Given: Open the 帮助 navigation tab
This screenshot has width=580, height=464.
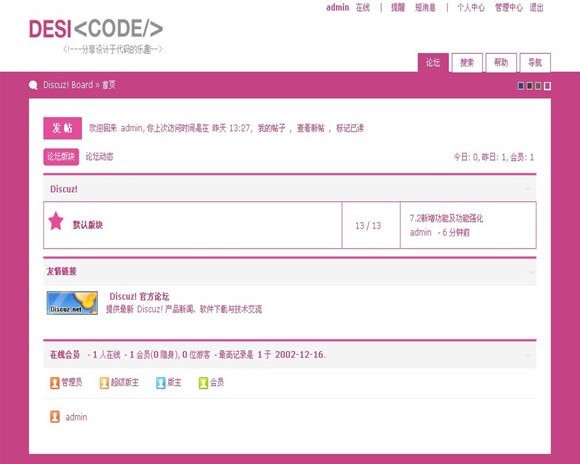Looking at the screenshot, I should (x=501, y=63).
